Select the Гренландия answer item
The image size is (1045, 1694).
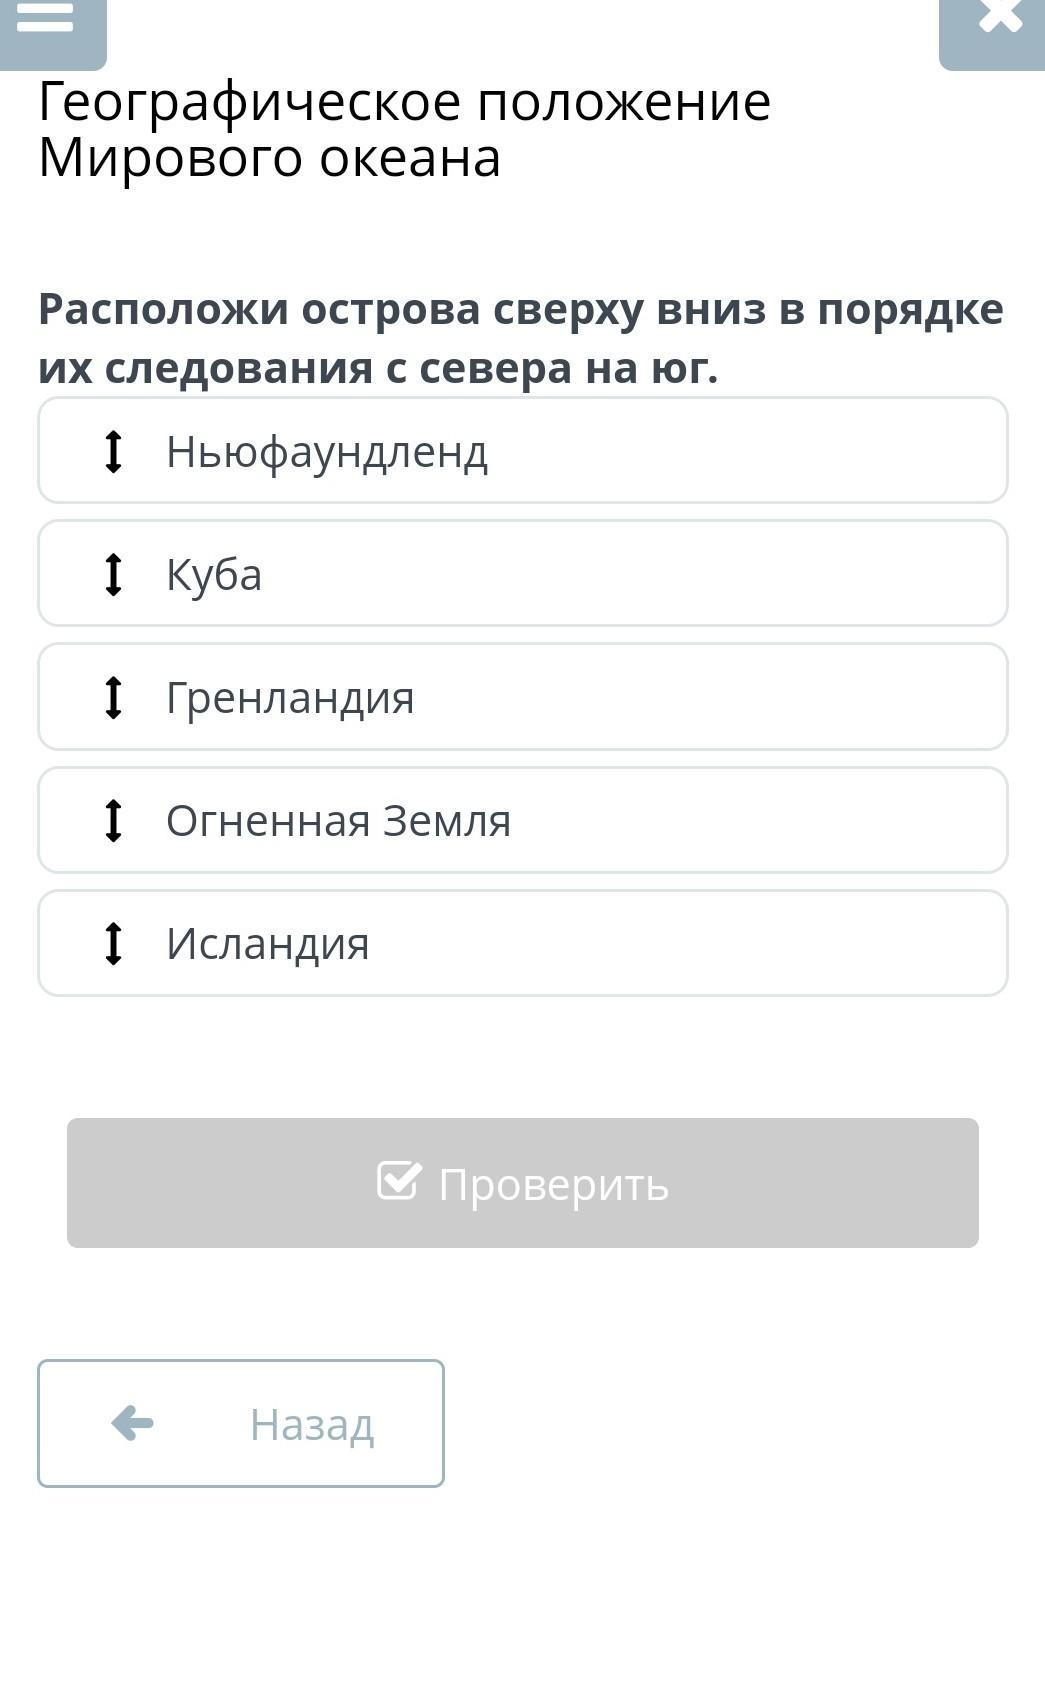point(523,697)
